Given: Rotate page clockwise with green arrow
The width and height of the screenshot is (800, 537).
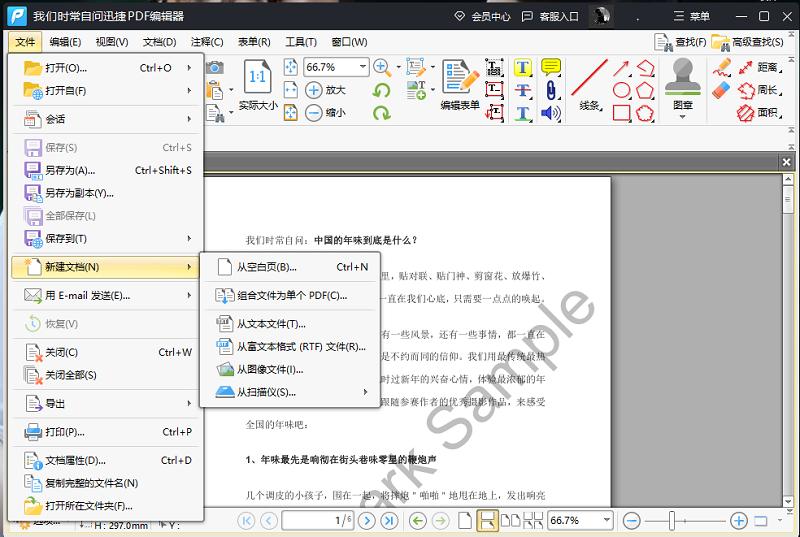Looking at the screenshot, I should [x=381, y=113].
